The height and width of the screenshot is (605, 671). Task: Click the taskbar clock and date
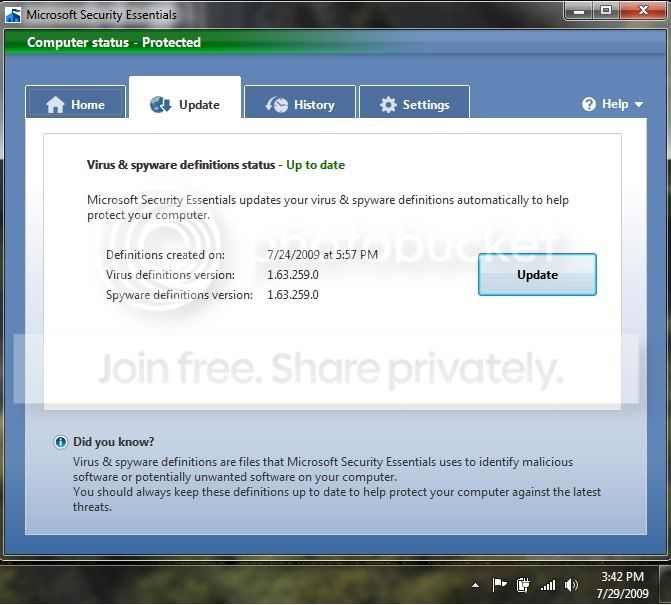coord(623,585)
